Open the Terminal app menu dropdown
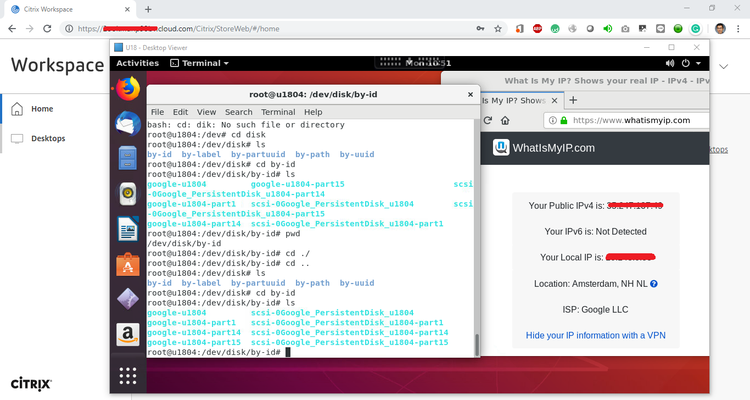 pyautogui.click(x=199, y=63)
